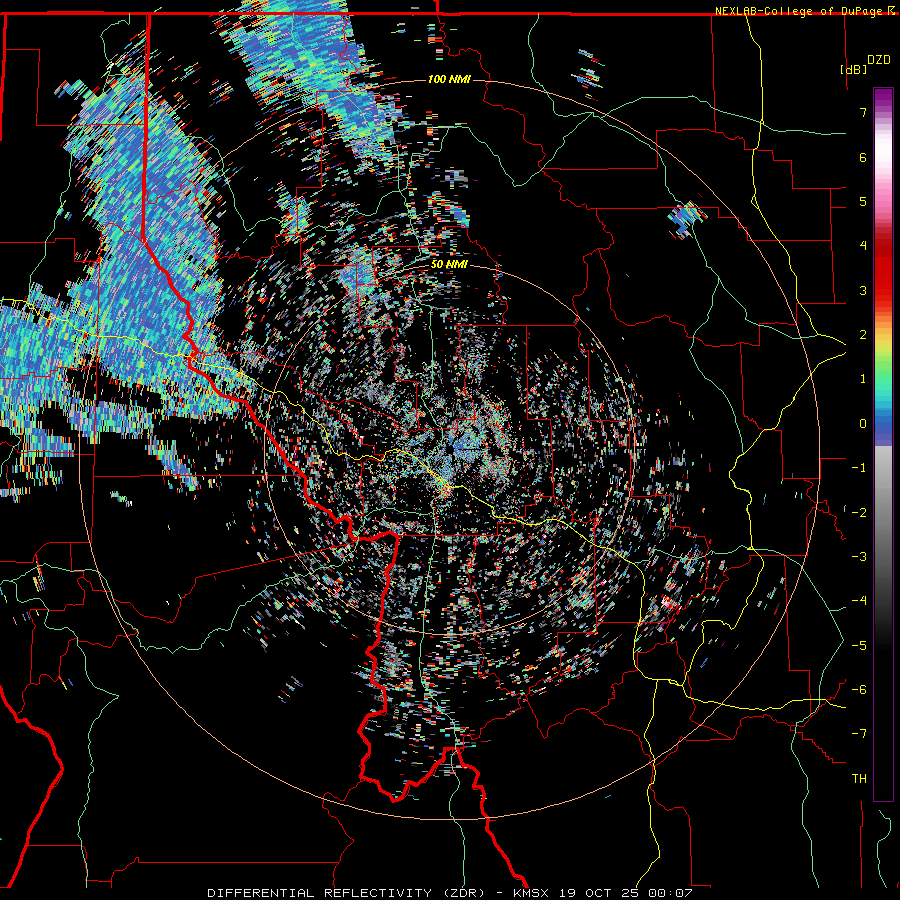Click the -6 value on color scale
Viewport: 900px width, 900px height.
click(x=859, y=690)
